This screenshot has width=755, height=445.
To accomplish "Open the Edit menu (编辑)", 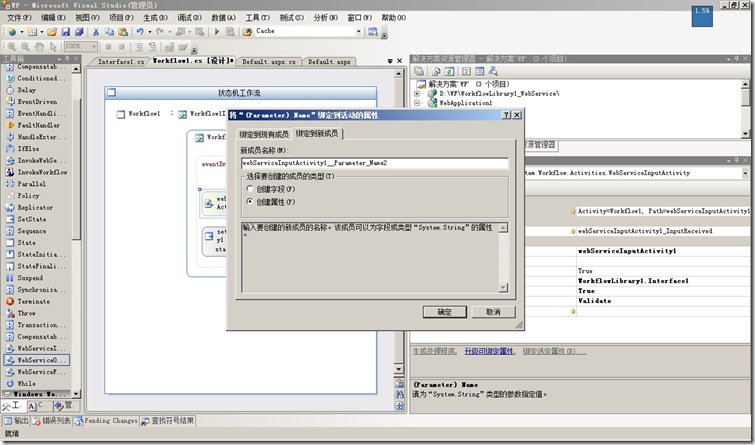I will pyautogui.click(x=53, y=17).
